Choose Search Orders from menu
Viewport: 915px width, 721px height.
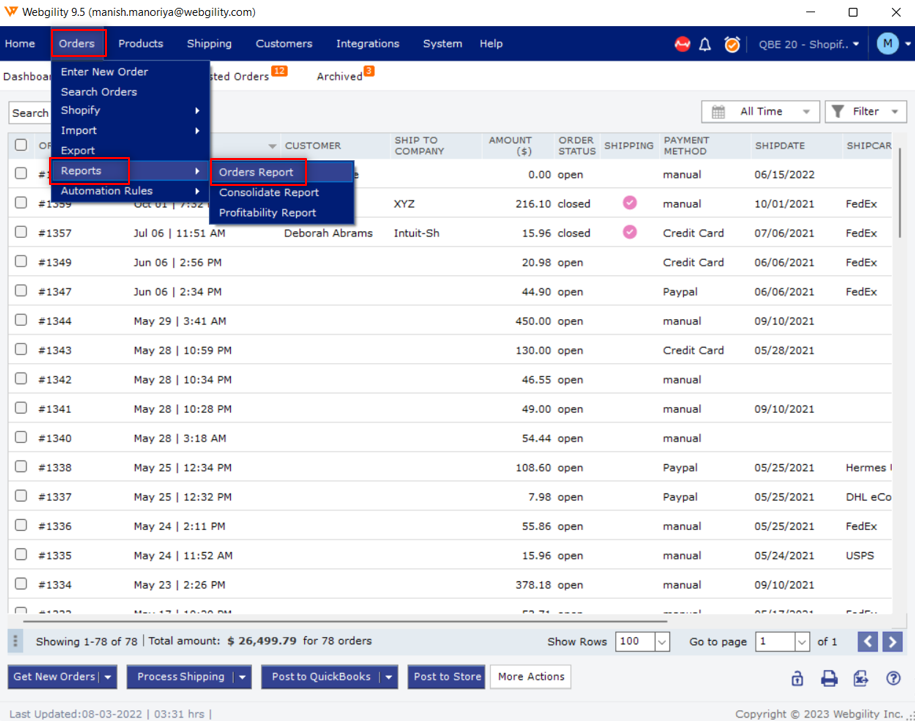point(99,92)
